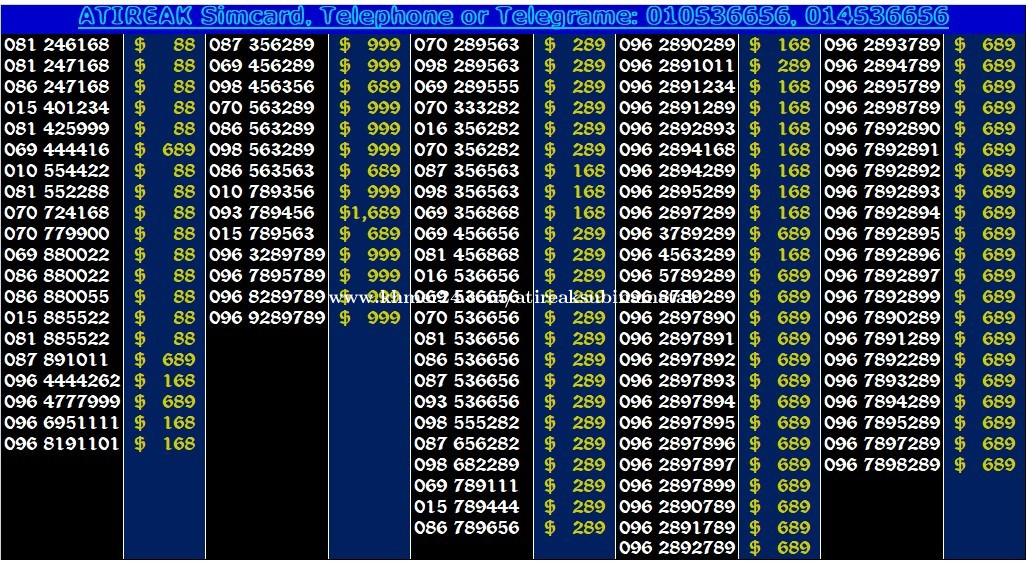This screenshot has width=1026, height=564.
Task: Select number 096 4563289
Action: pos(677,255)
